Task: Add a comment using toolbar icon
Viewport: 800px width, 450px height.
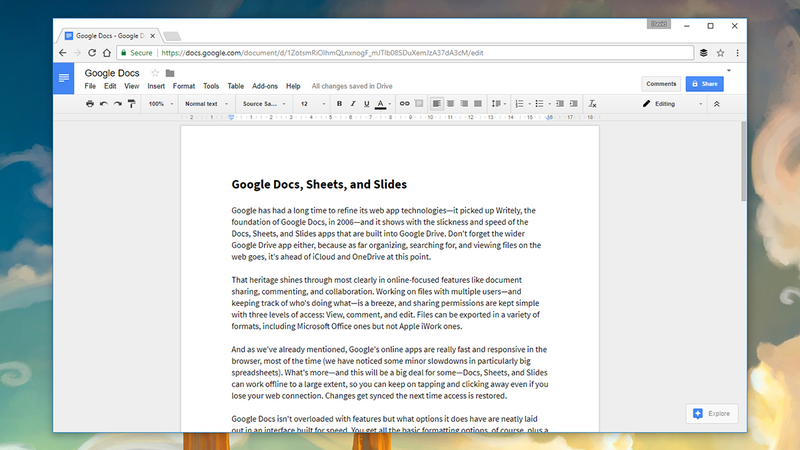Action: pos(419,104)
